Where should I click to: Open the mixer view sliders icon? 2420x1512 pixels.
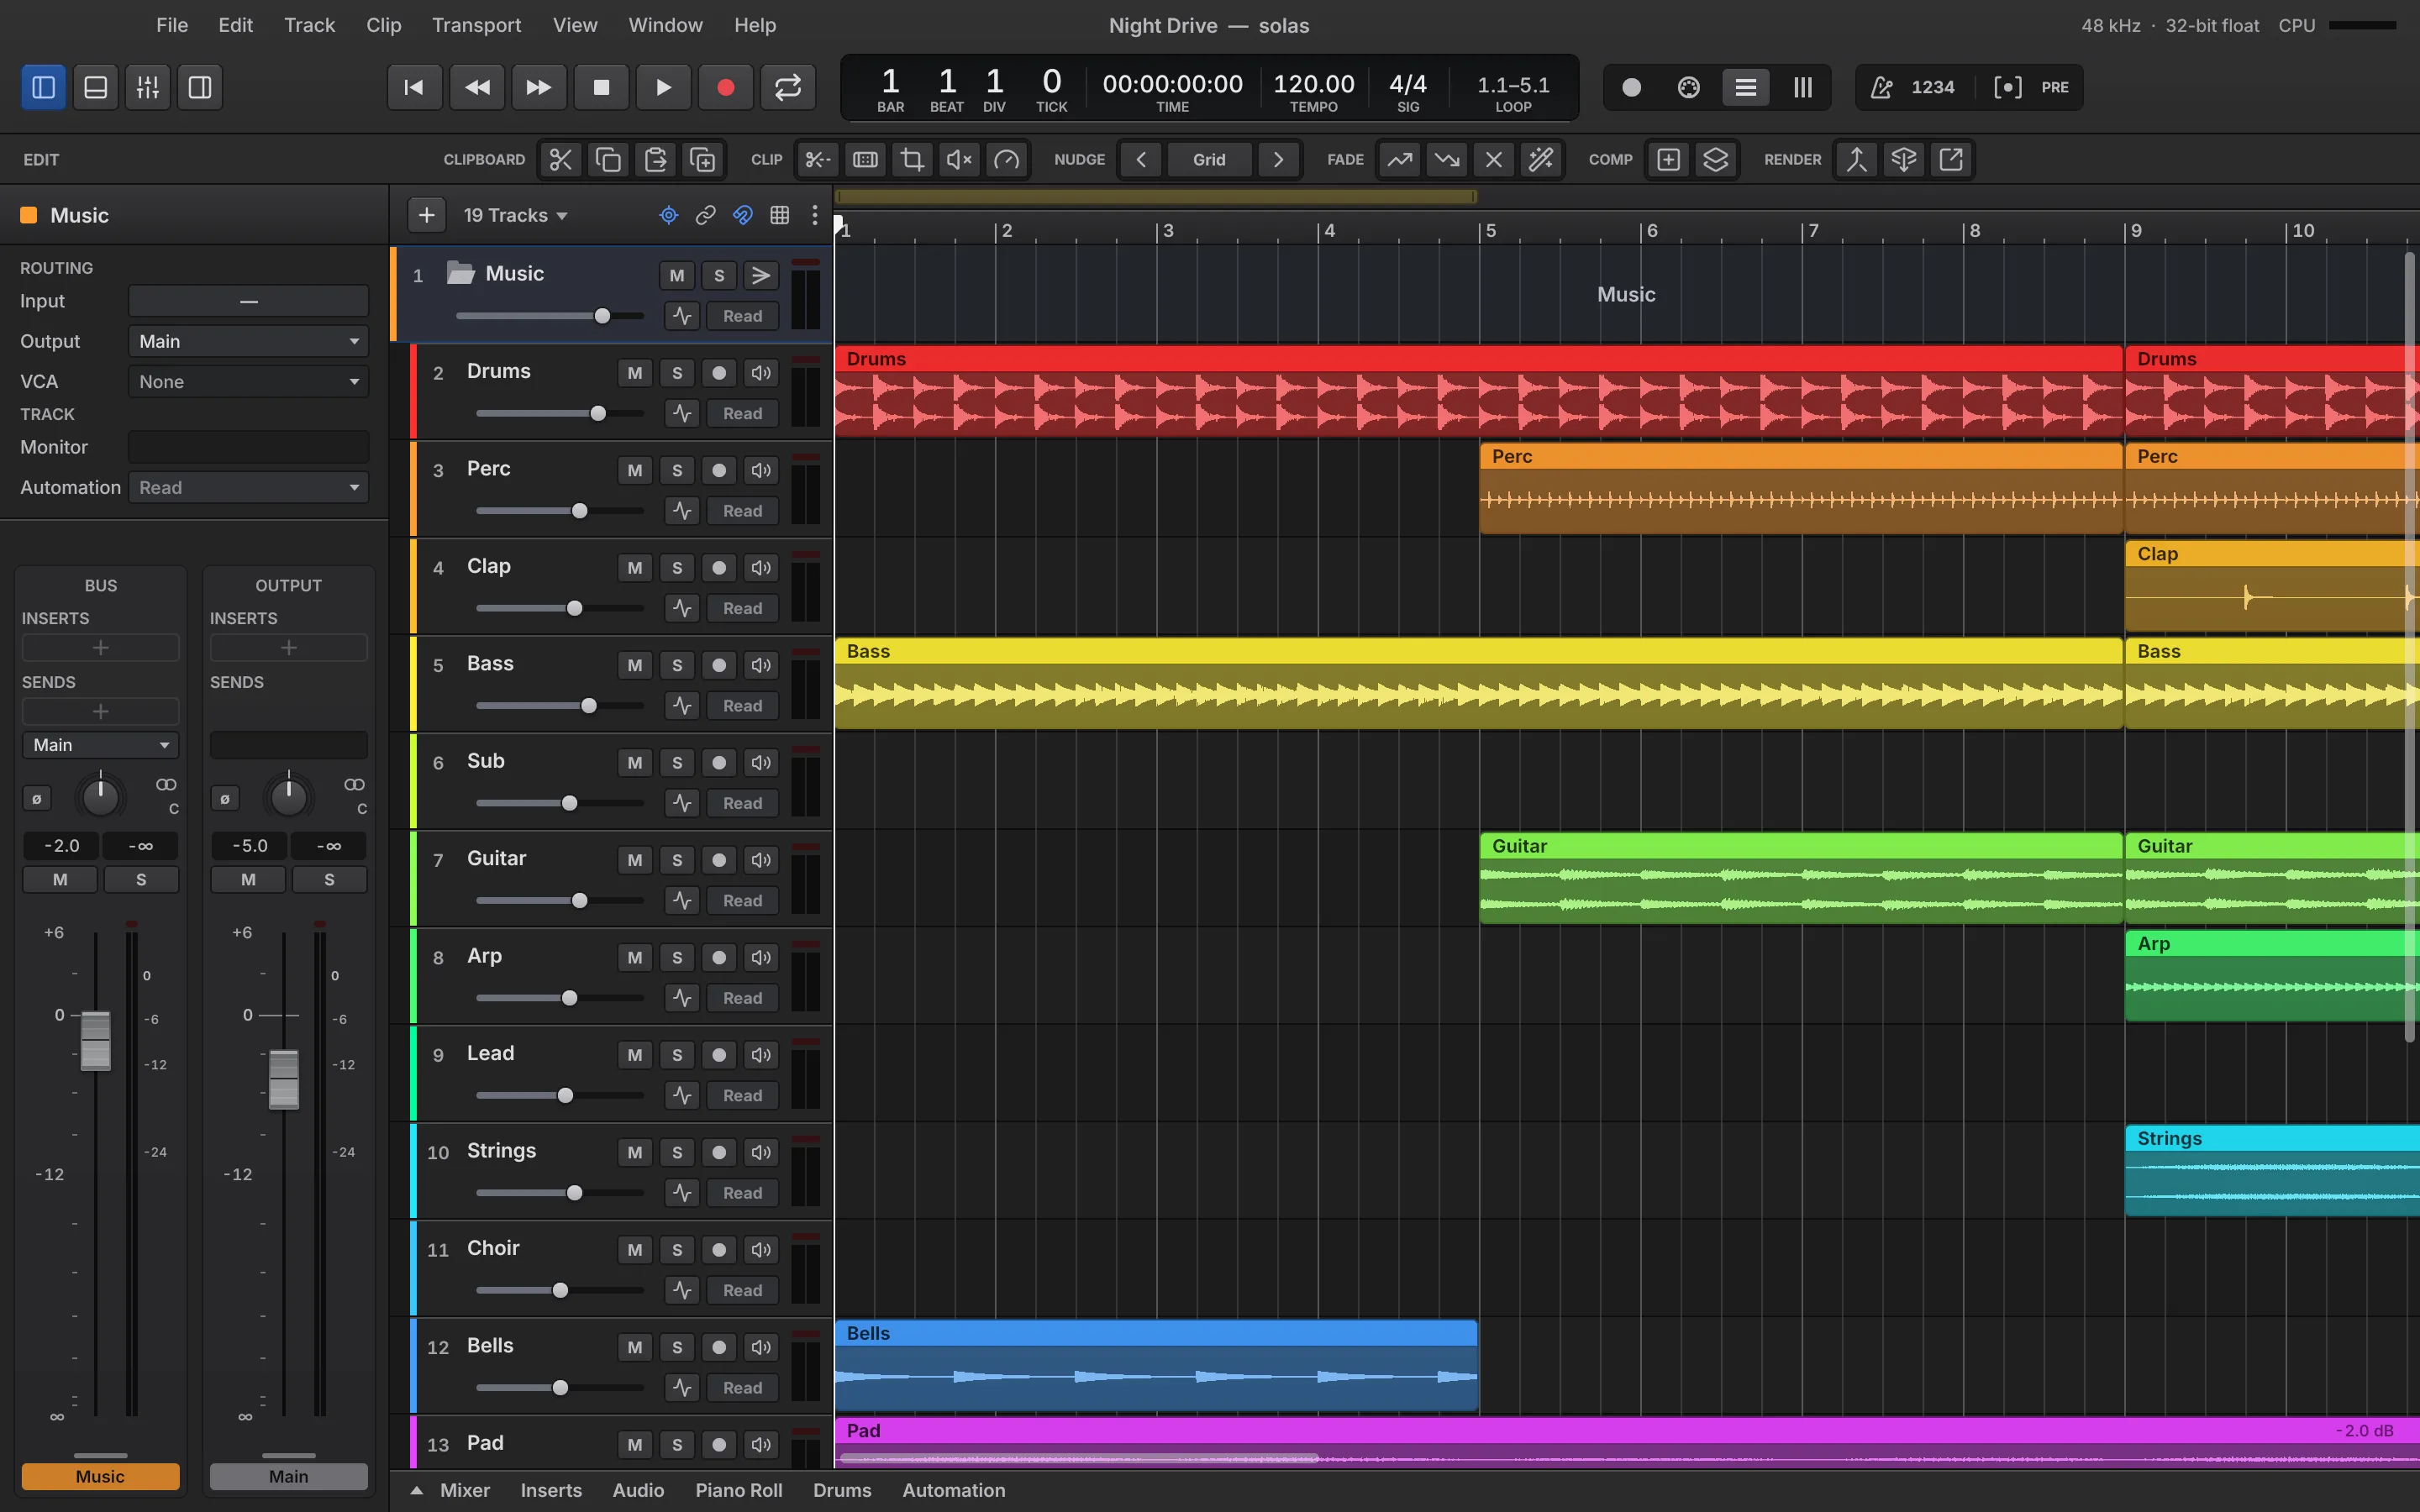[x=148, y=87]
